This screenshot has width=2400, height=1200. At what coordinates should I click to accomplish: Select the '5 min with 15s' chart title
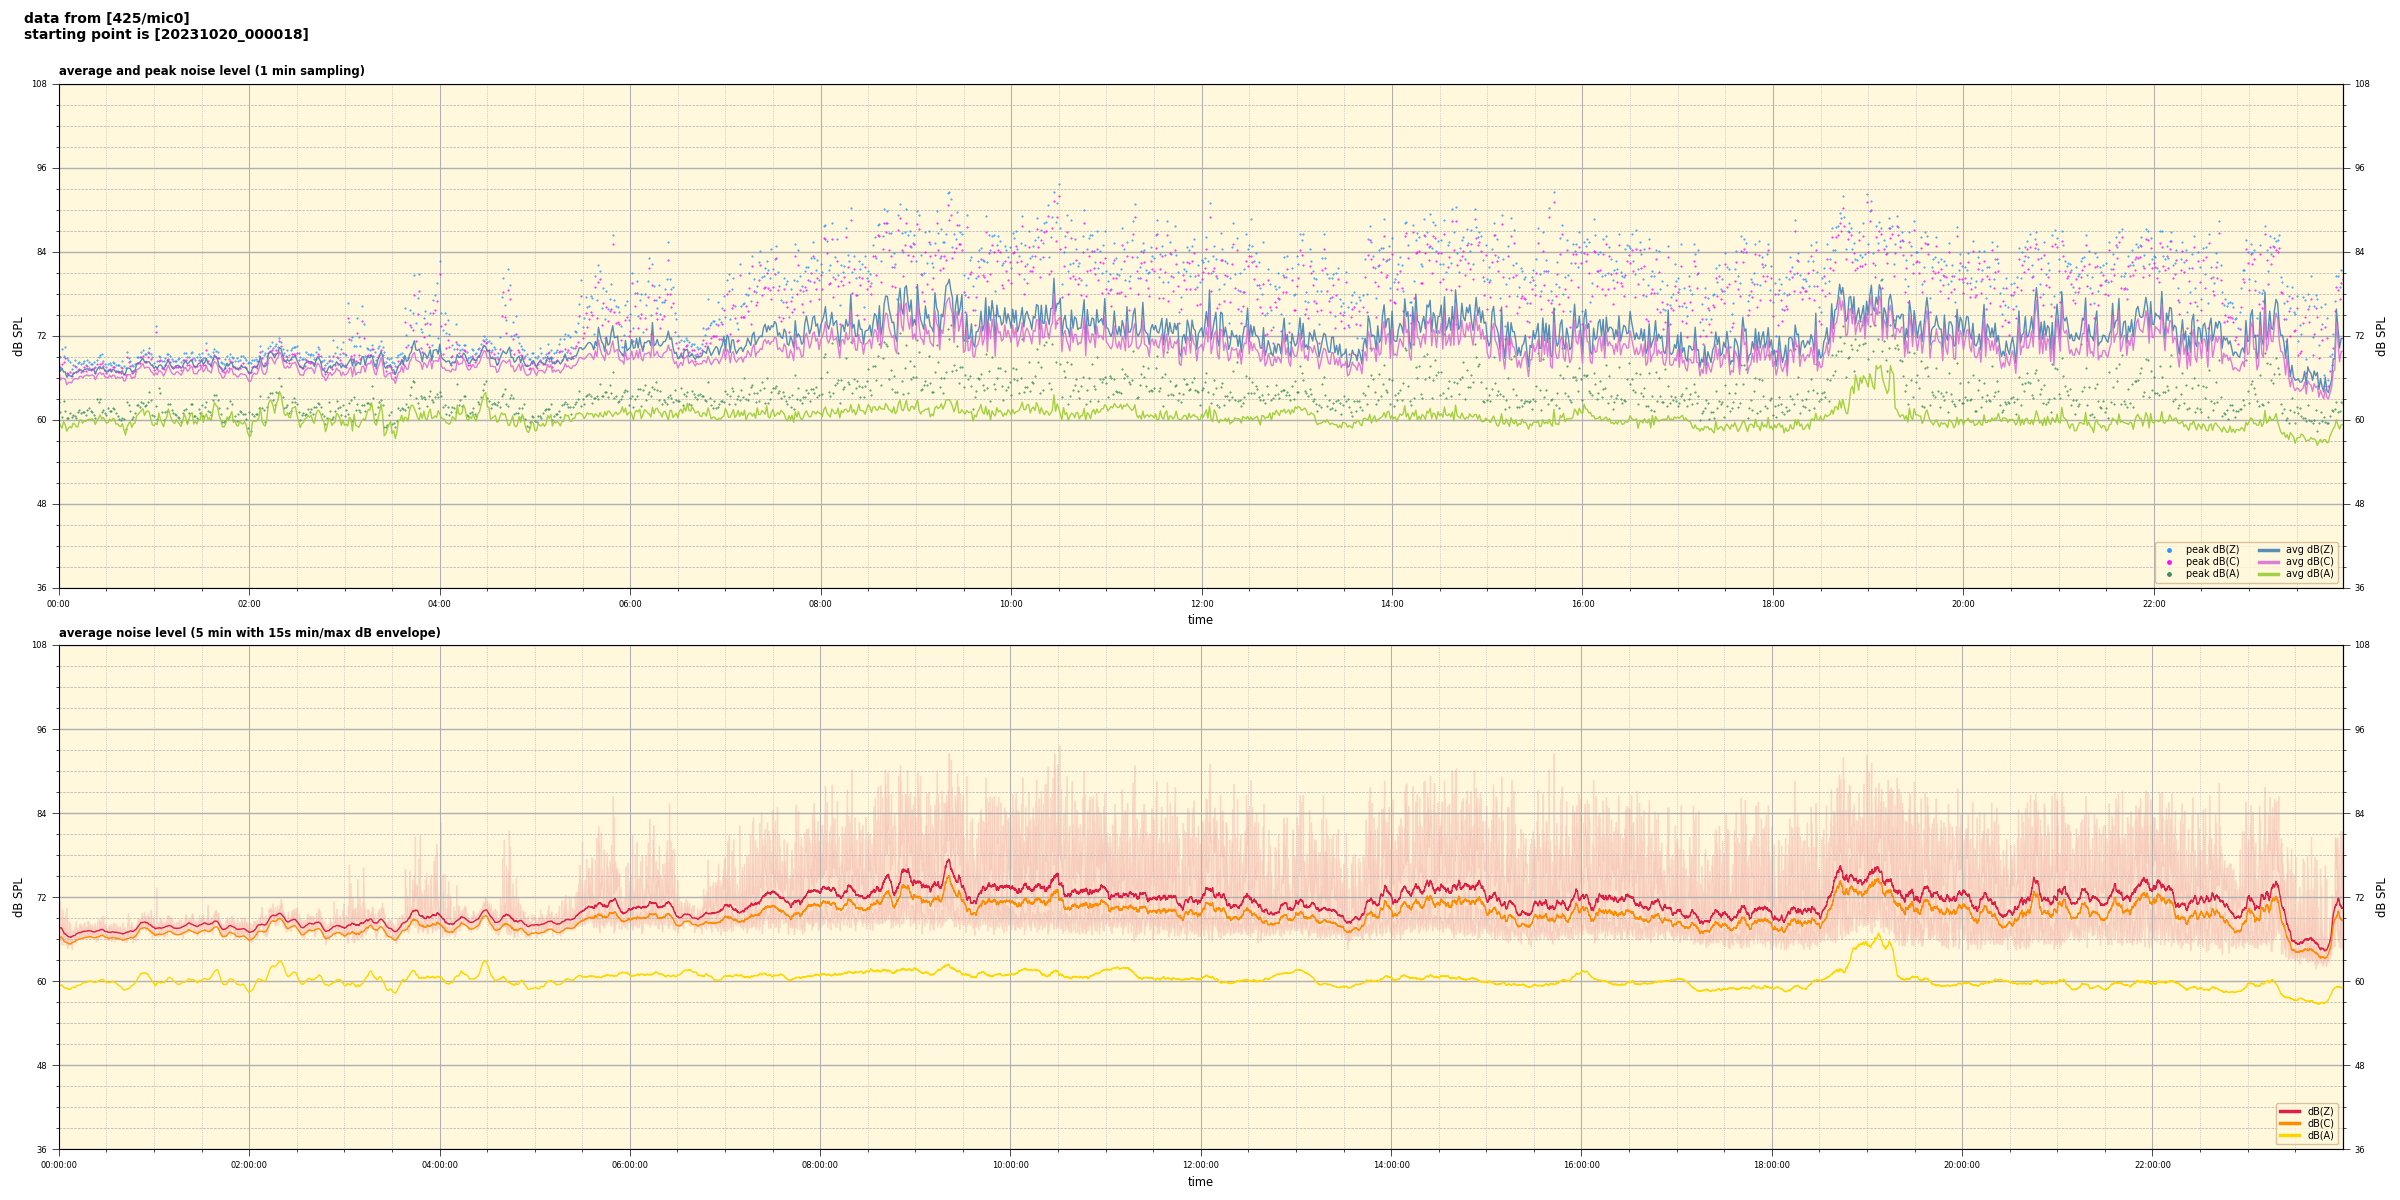(249, 633)
